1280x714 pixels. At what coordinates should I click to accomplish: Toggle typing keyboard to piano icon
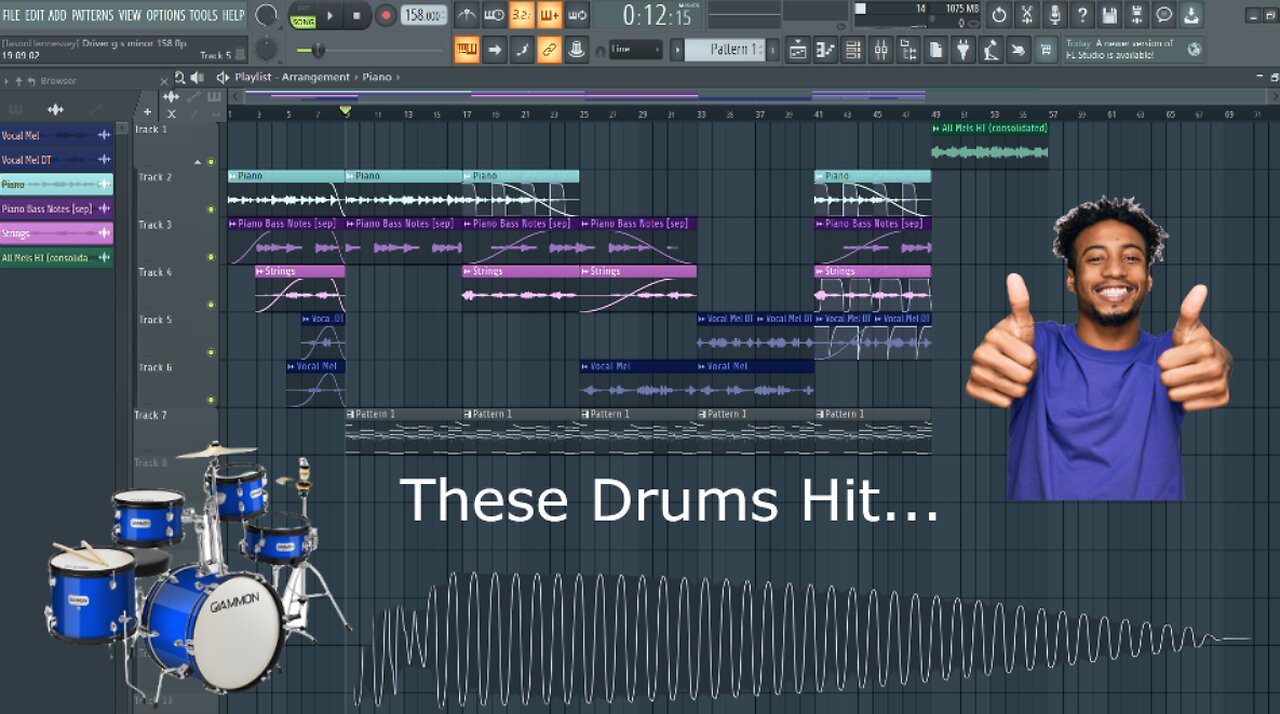466,49
